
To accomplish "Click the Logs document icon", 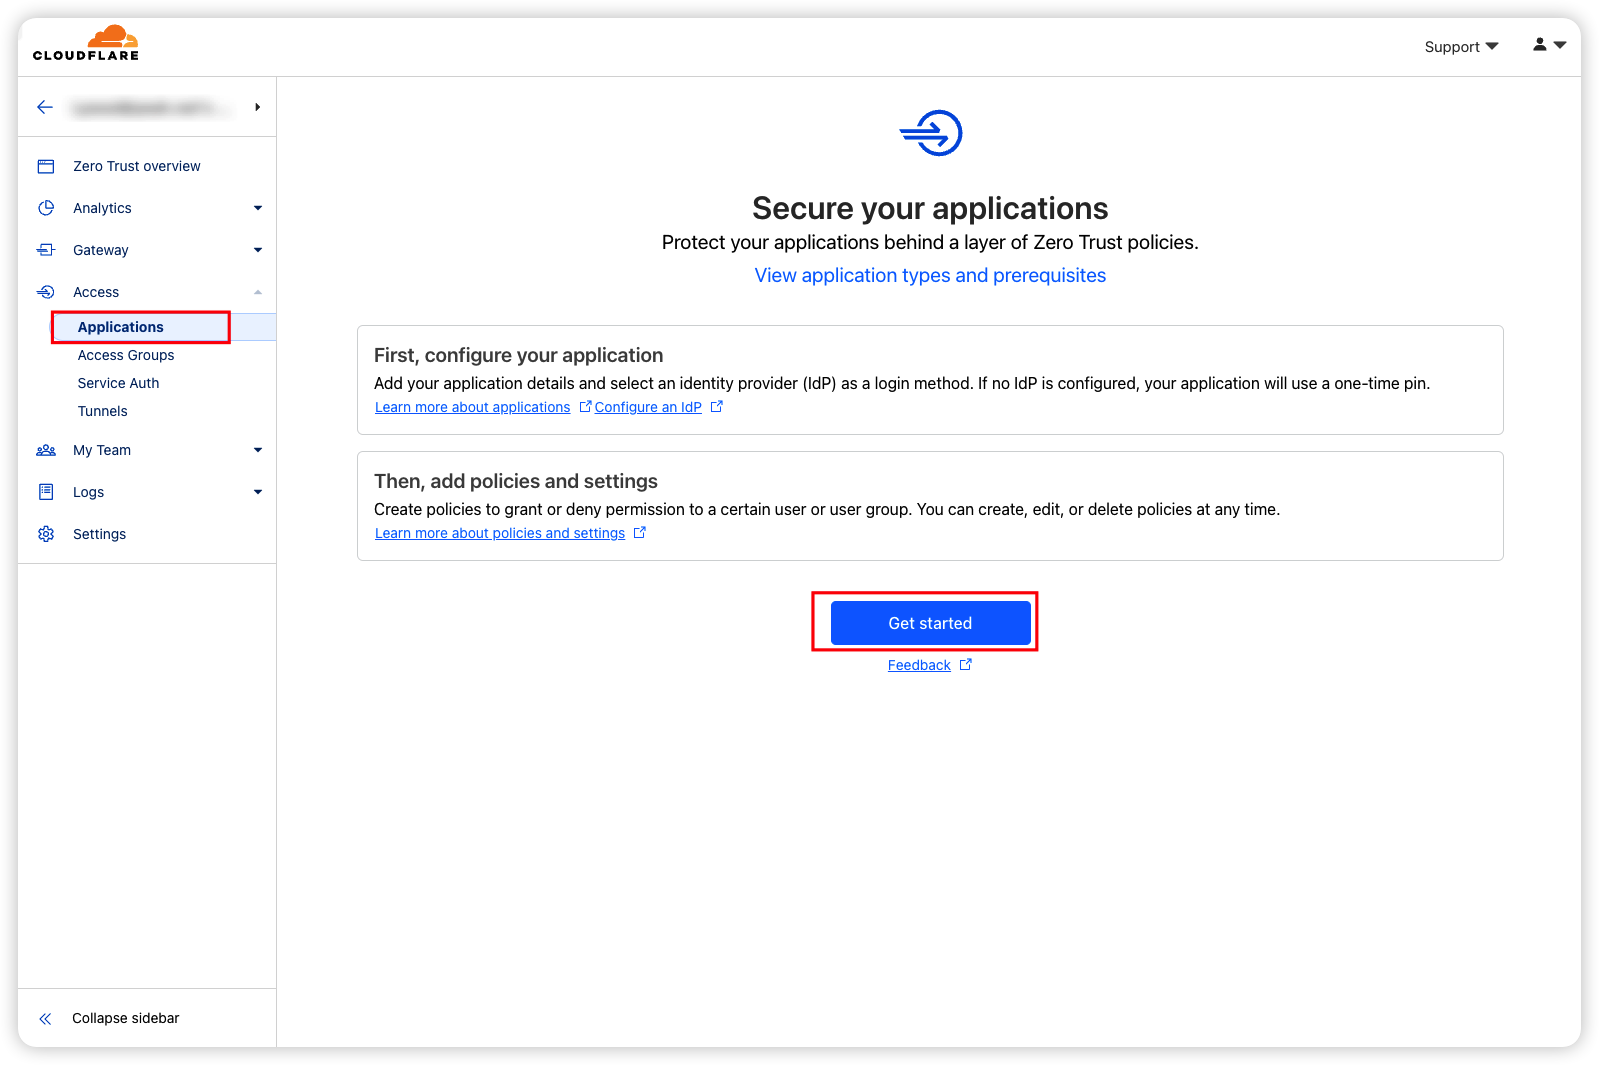I will [46, 492].
